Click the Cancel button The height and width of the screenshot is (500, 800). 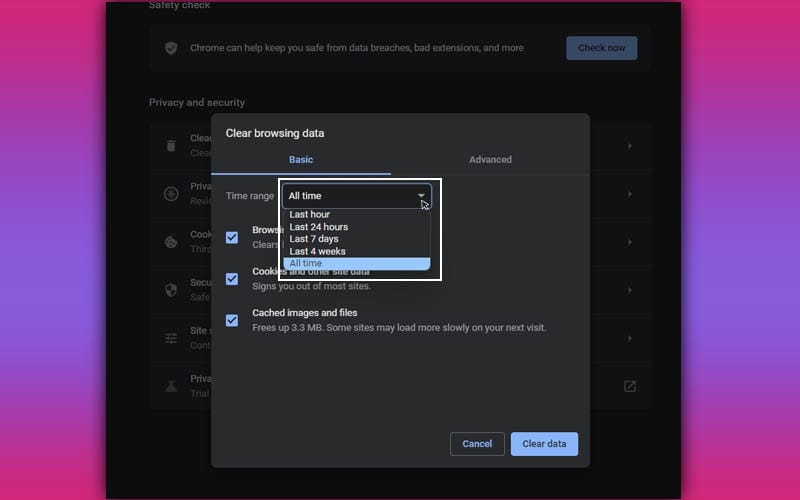tap(477, 444)
